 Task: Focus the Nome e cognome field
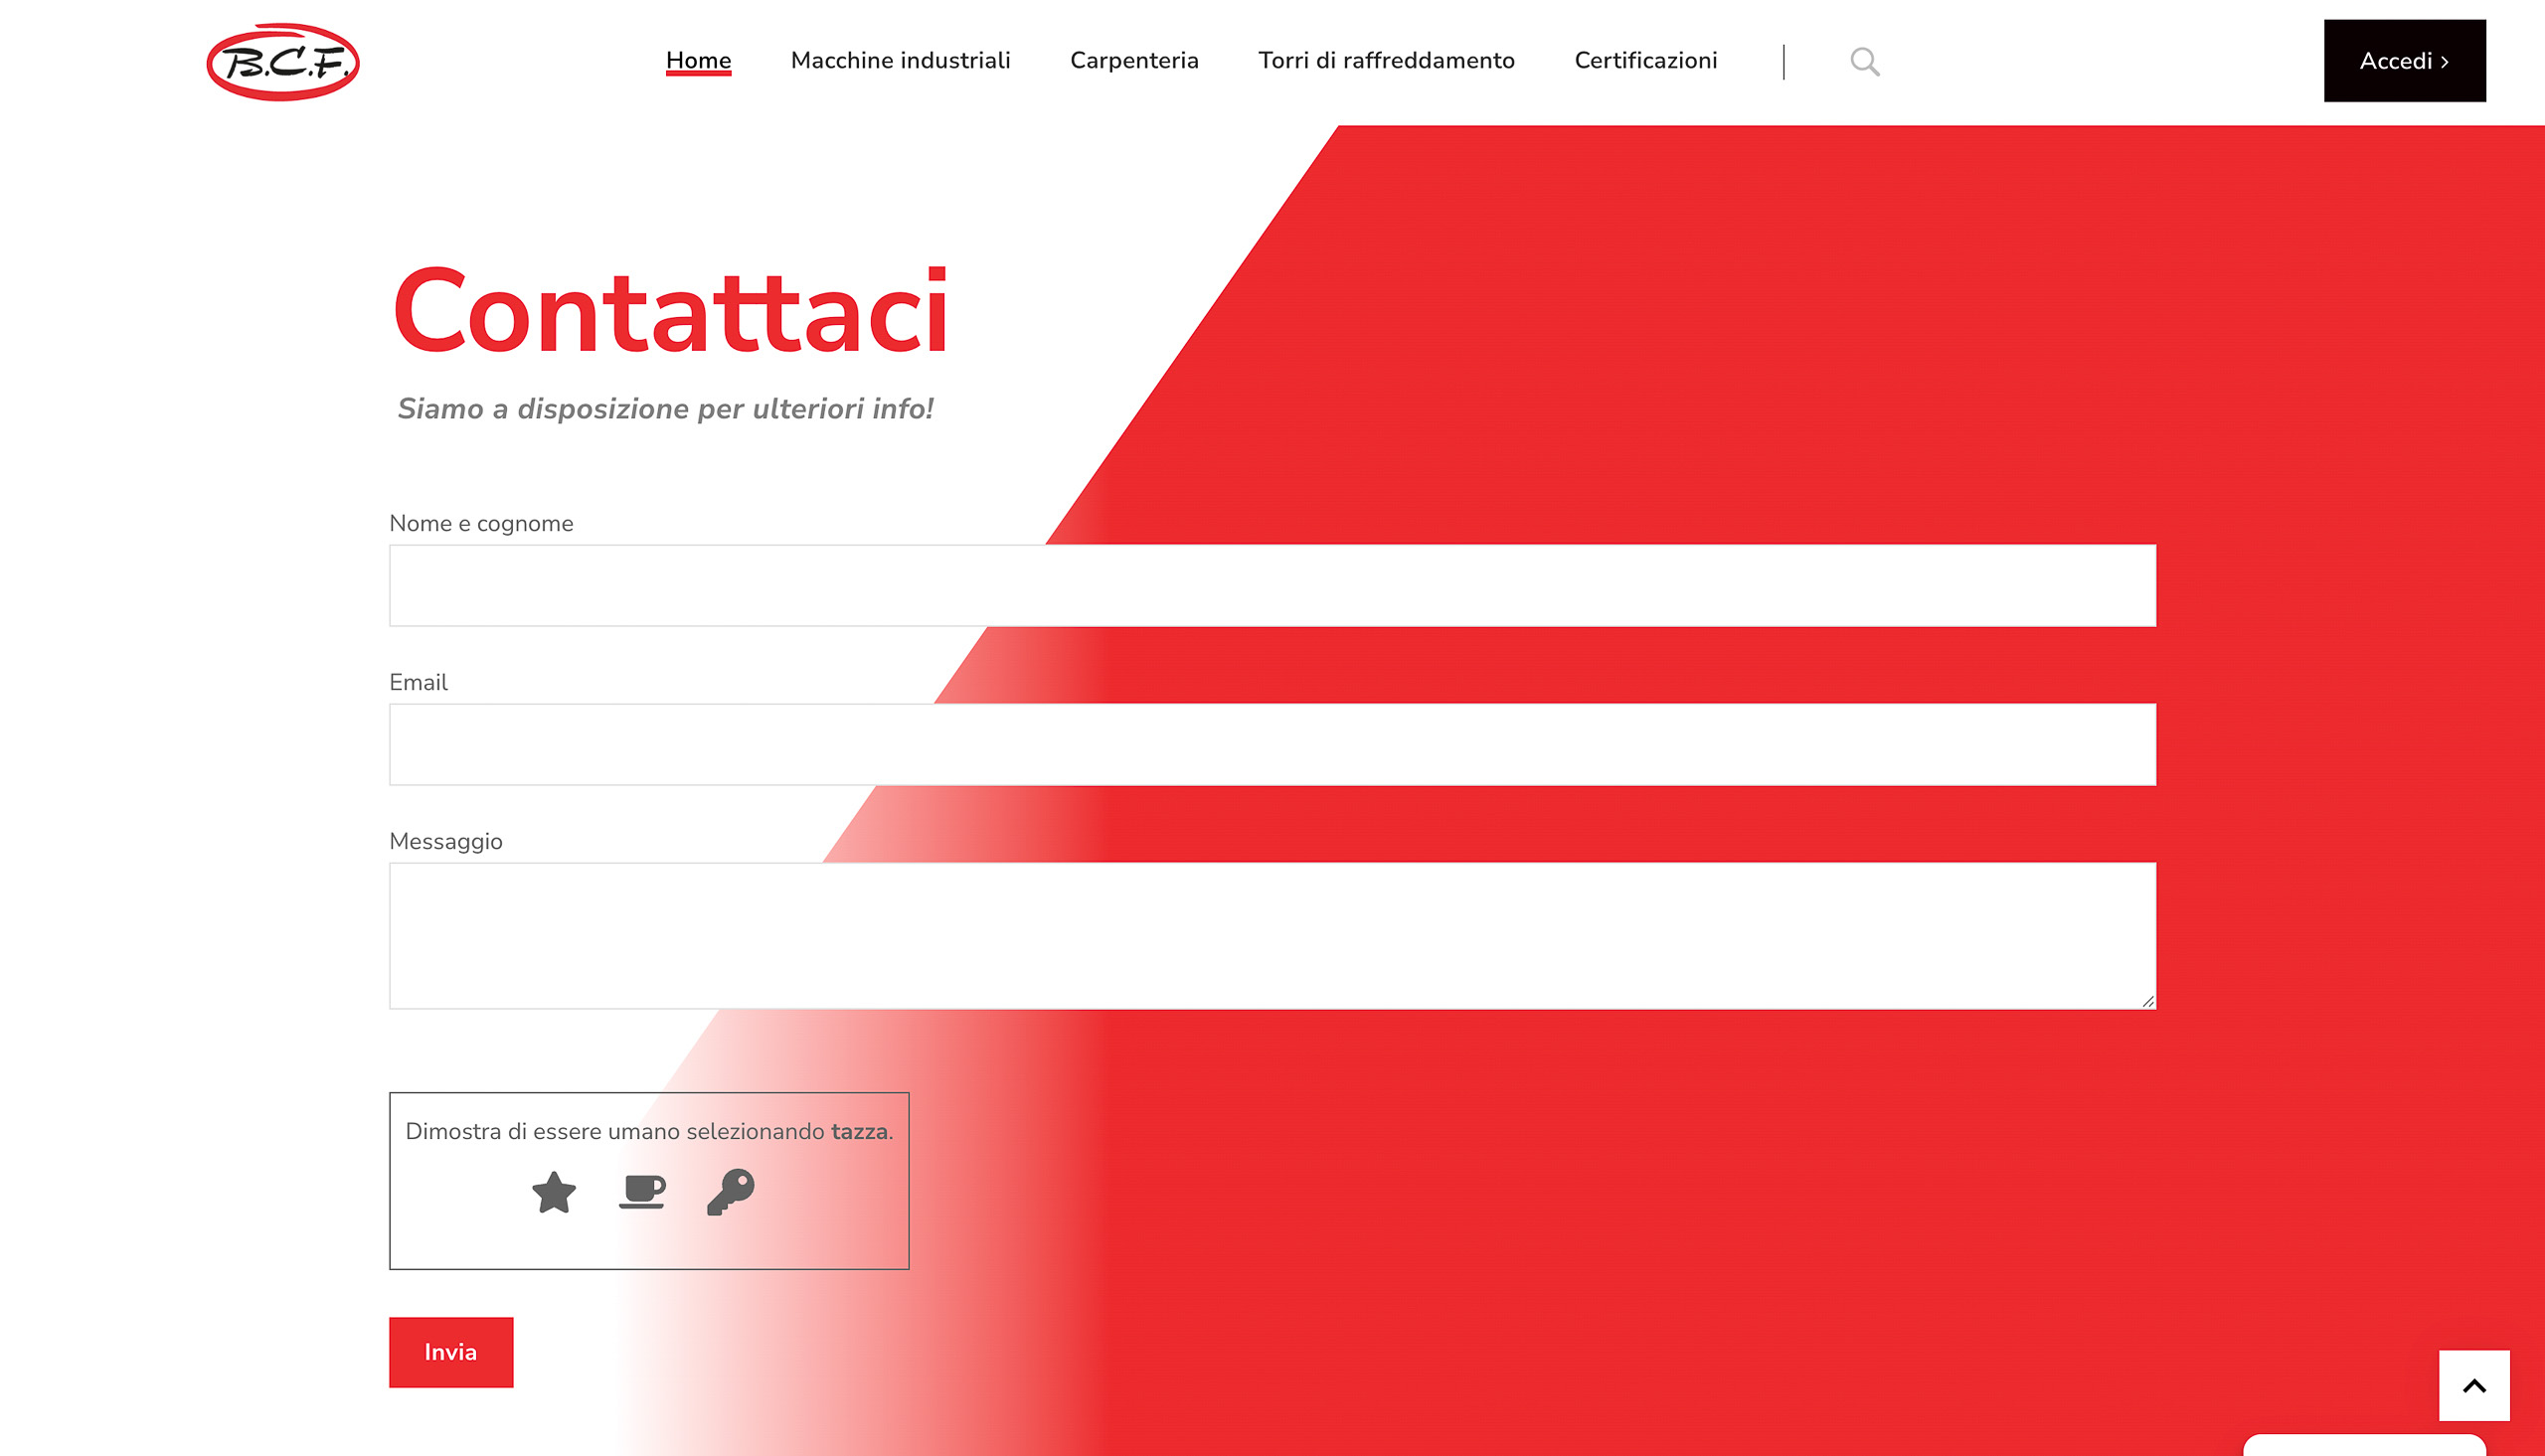pyautogui.click(x=1272, y=586)
